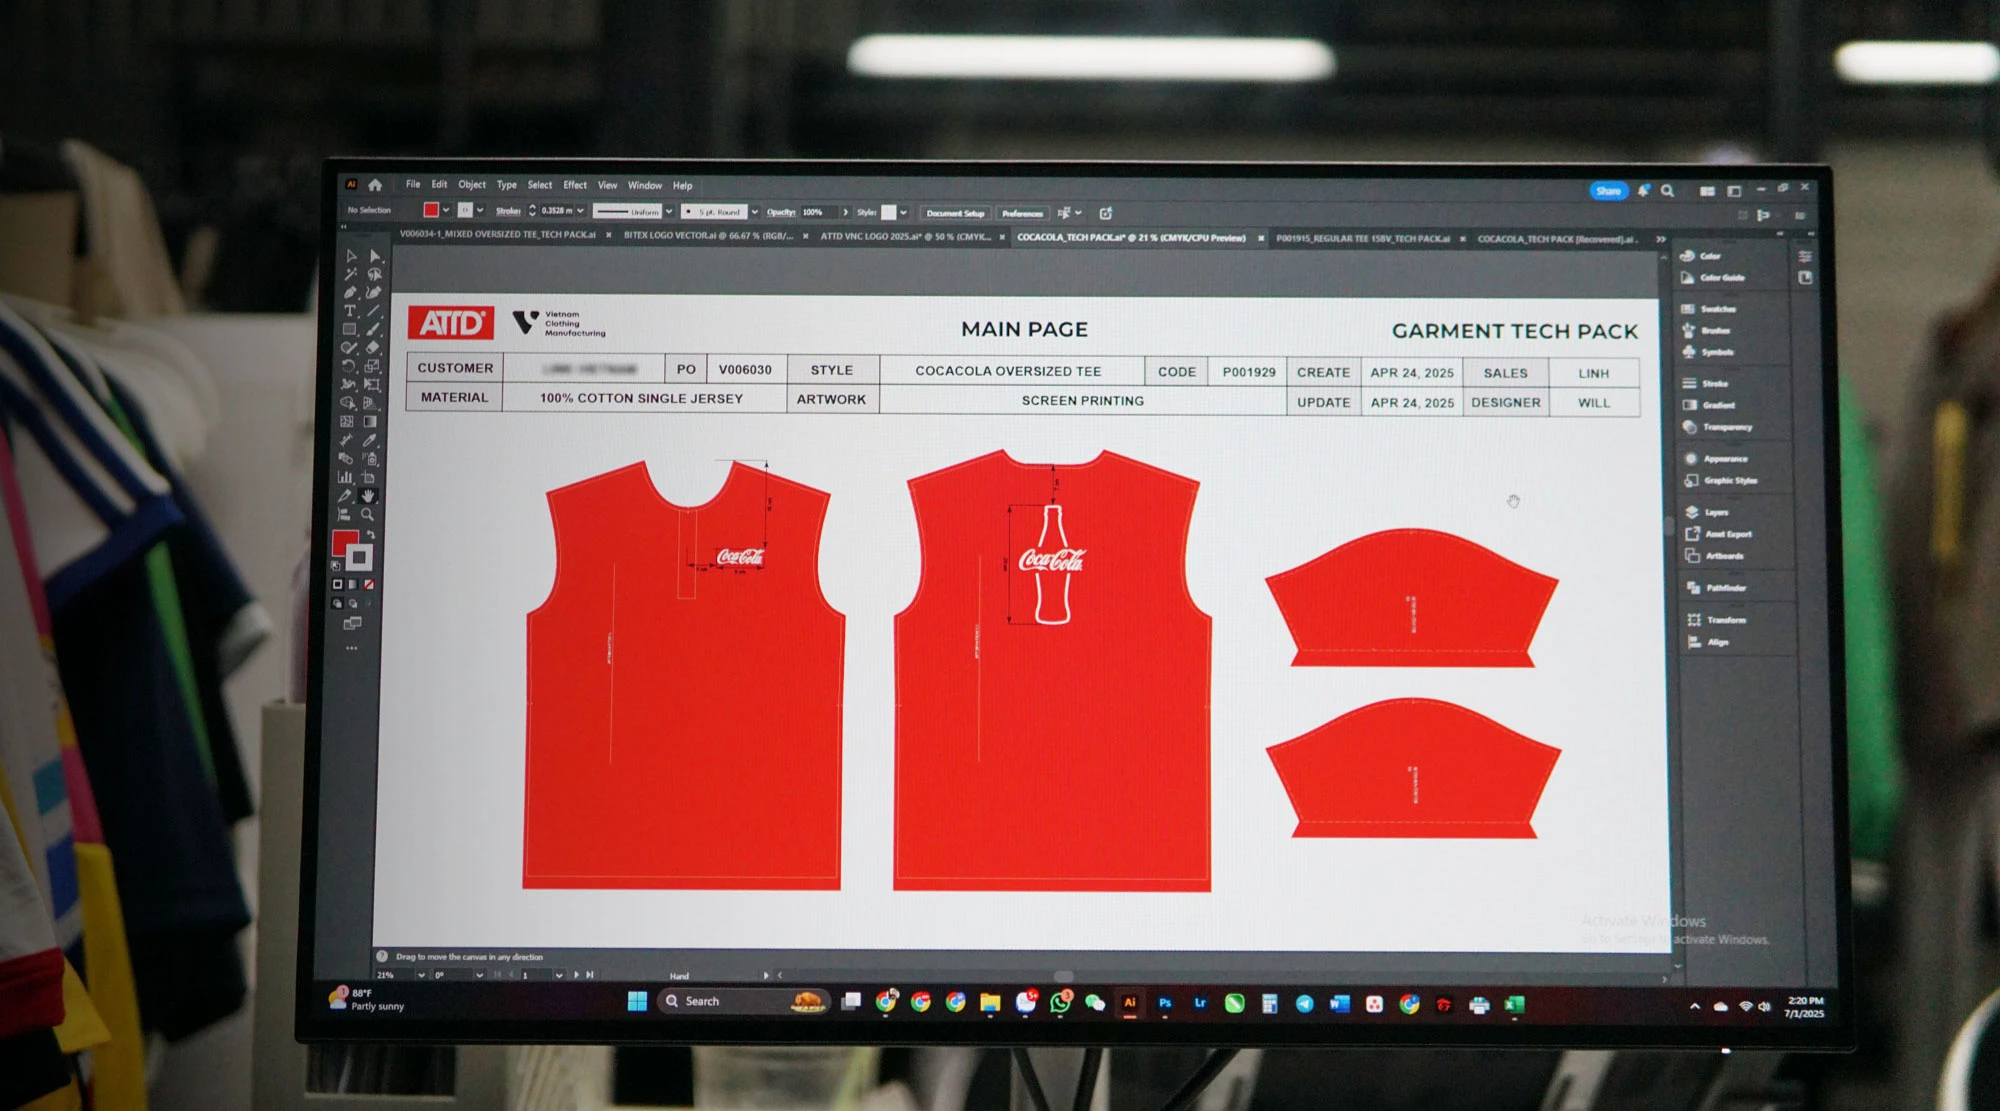The height and width of the screenshot is (1111, 2000).
Task: Set paint mode to Color
Action: [x=337, y=584]
